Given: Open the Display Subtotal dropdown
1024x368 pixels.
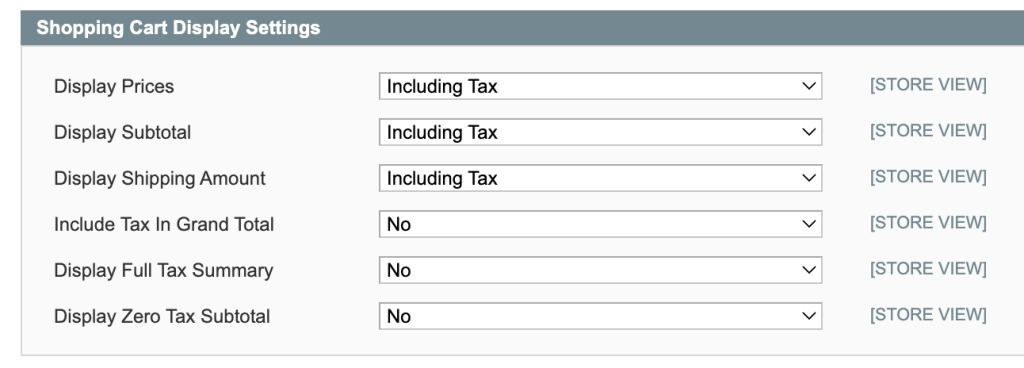Looking at the screenshot, I should [x=600, y=132].
